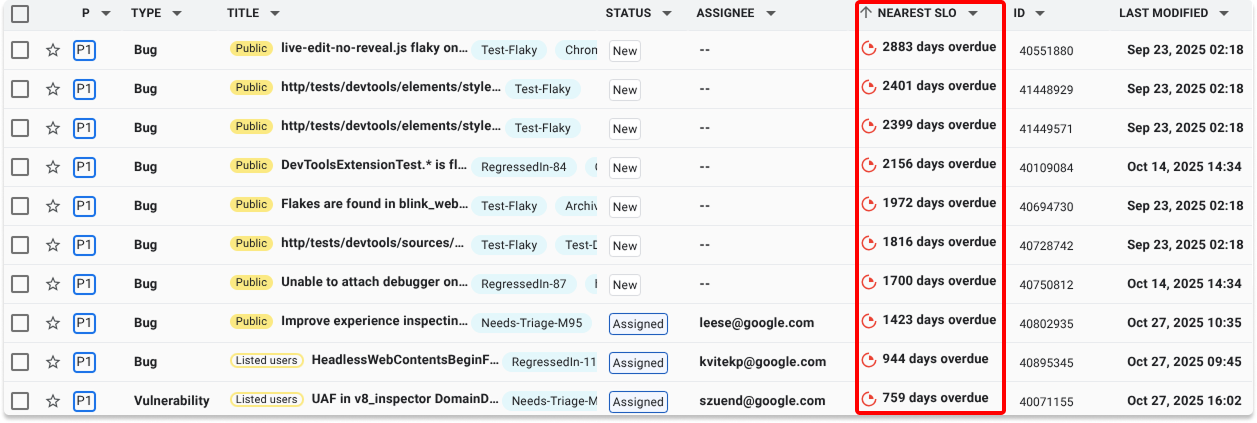Click overdue clock icon for 2883 days
Screen dimensions: 1257x423
click(869, 48)
